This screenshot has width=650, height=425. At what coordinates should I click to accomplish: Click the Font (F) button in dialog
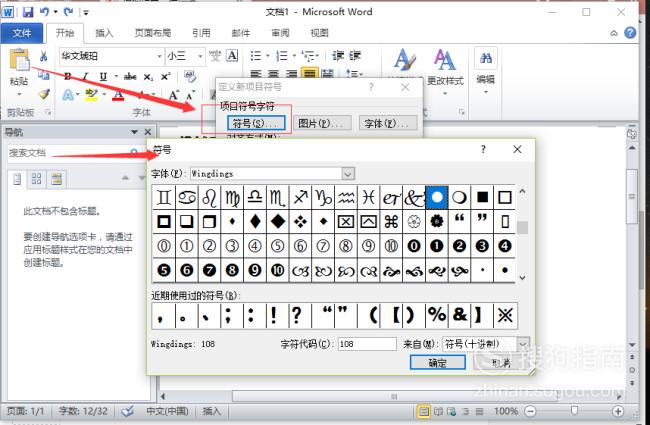click(388, 123)
